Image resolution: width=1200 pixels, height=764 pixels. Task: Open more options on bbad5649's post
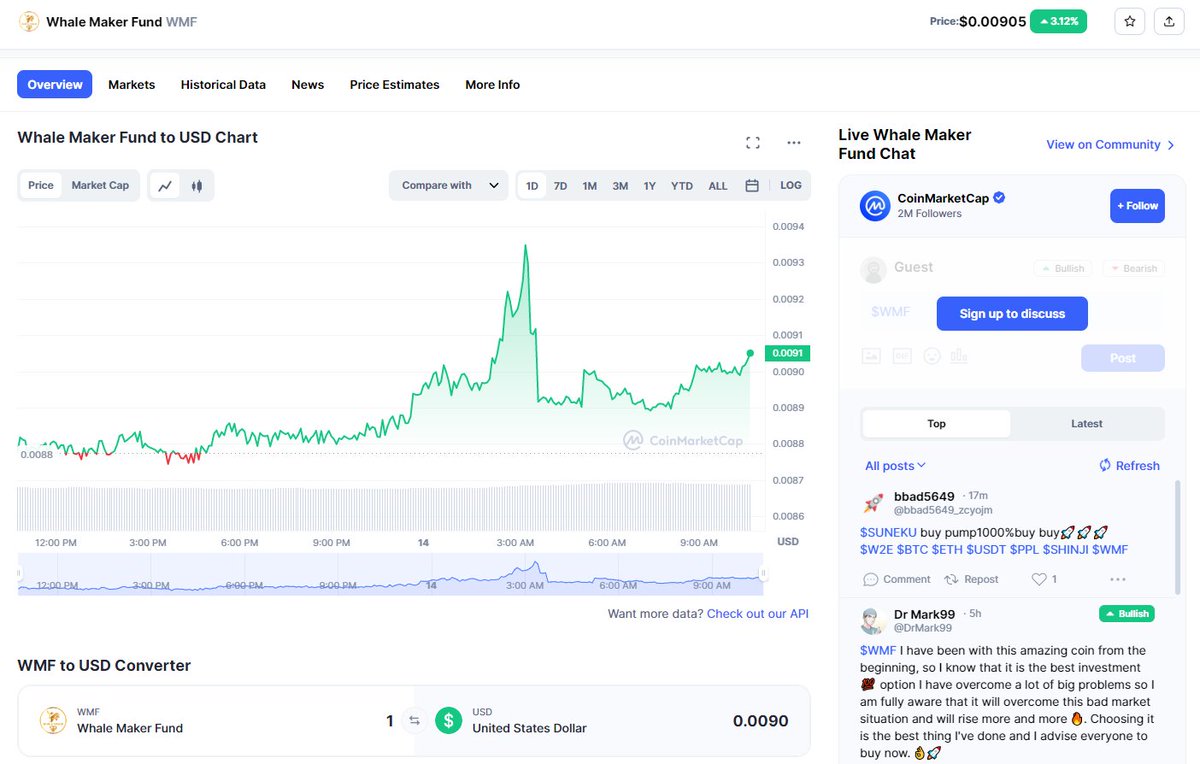tap(1118, 579)
